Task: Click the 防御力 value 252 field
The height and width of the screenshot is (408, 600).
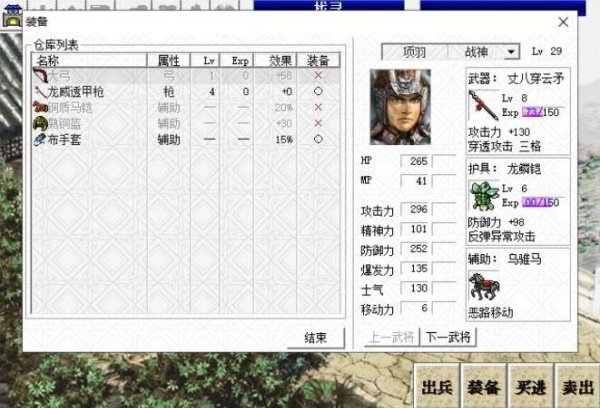Action: [x=416, y=249]
